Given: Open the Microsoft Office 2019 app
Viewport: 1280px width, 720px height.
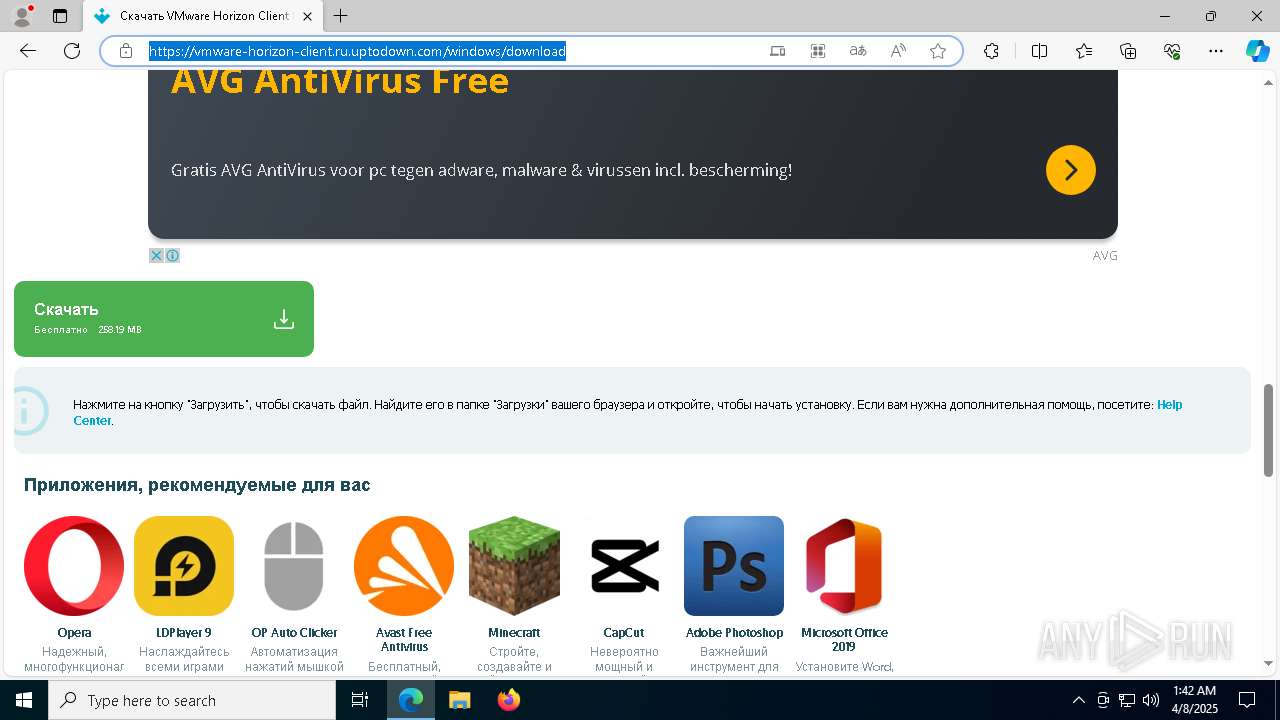Looking at the screenshot, I should coord(844,566).
